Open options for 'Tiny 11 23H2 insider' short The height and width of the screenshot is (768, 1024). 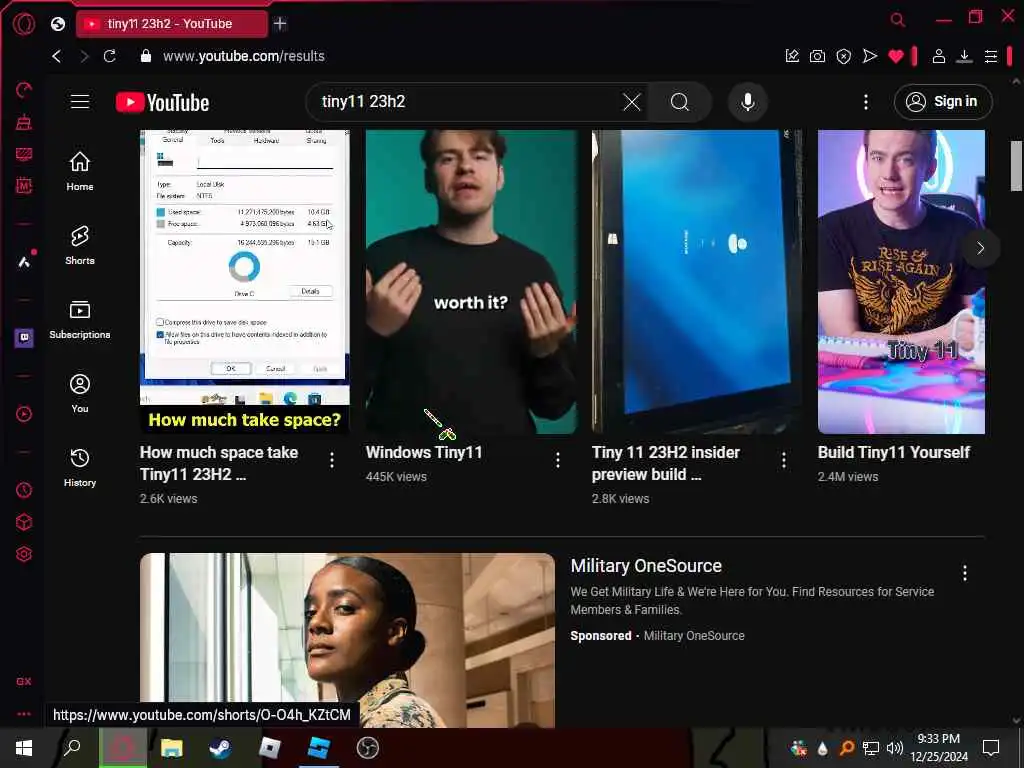pyautogui.click(x=784, y=460)
